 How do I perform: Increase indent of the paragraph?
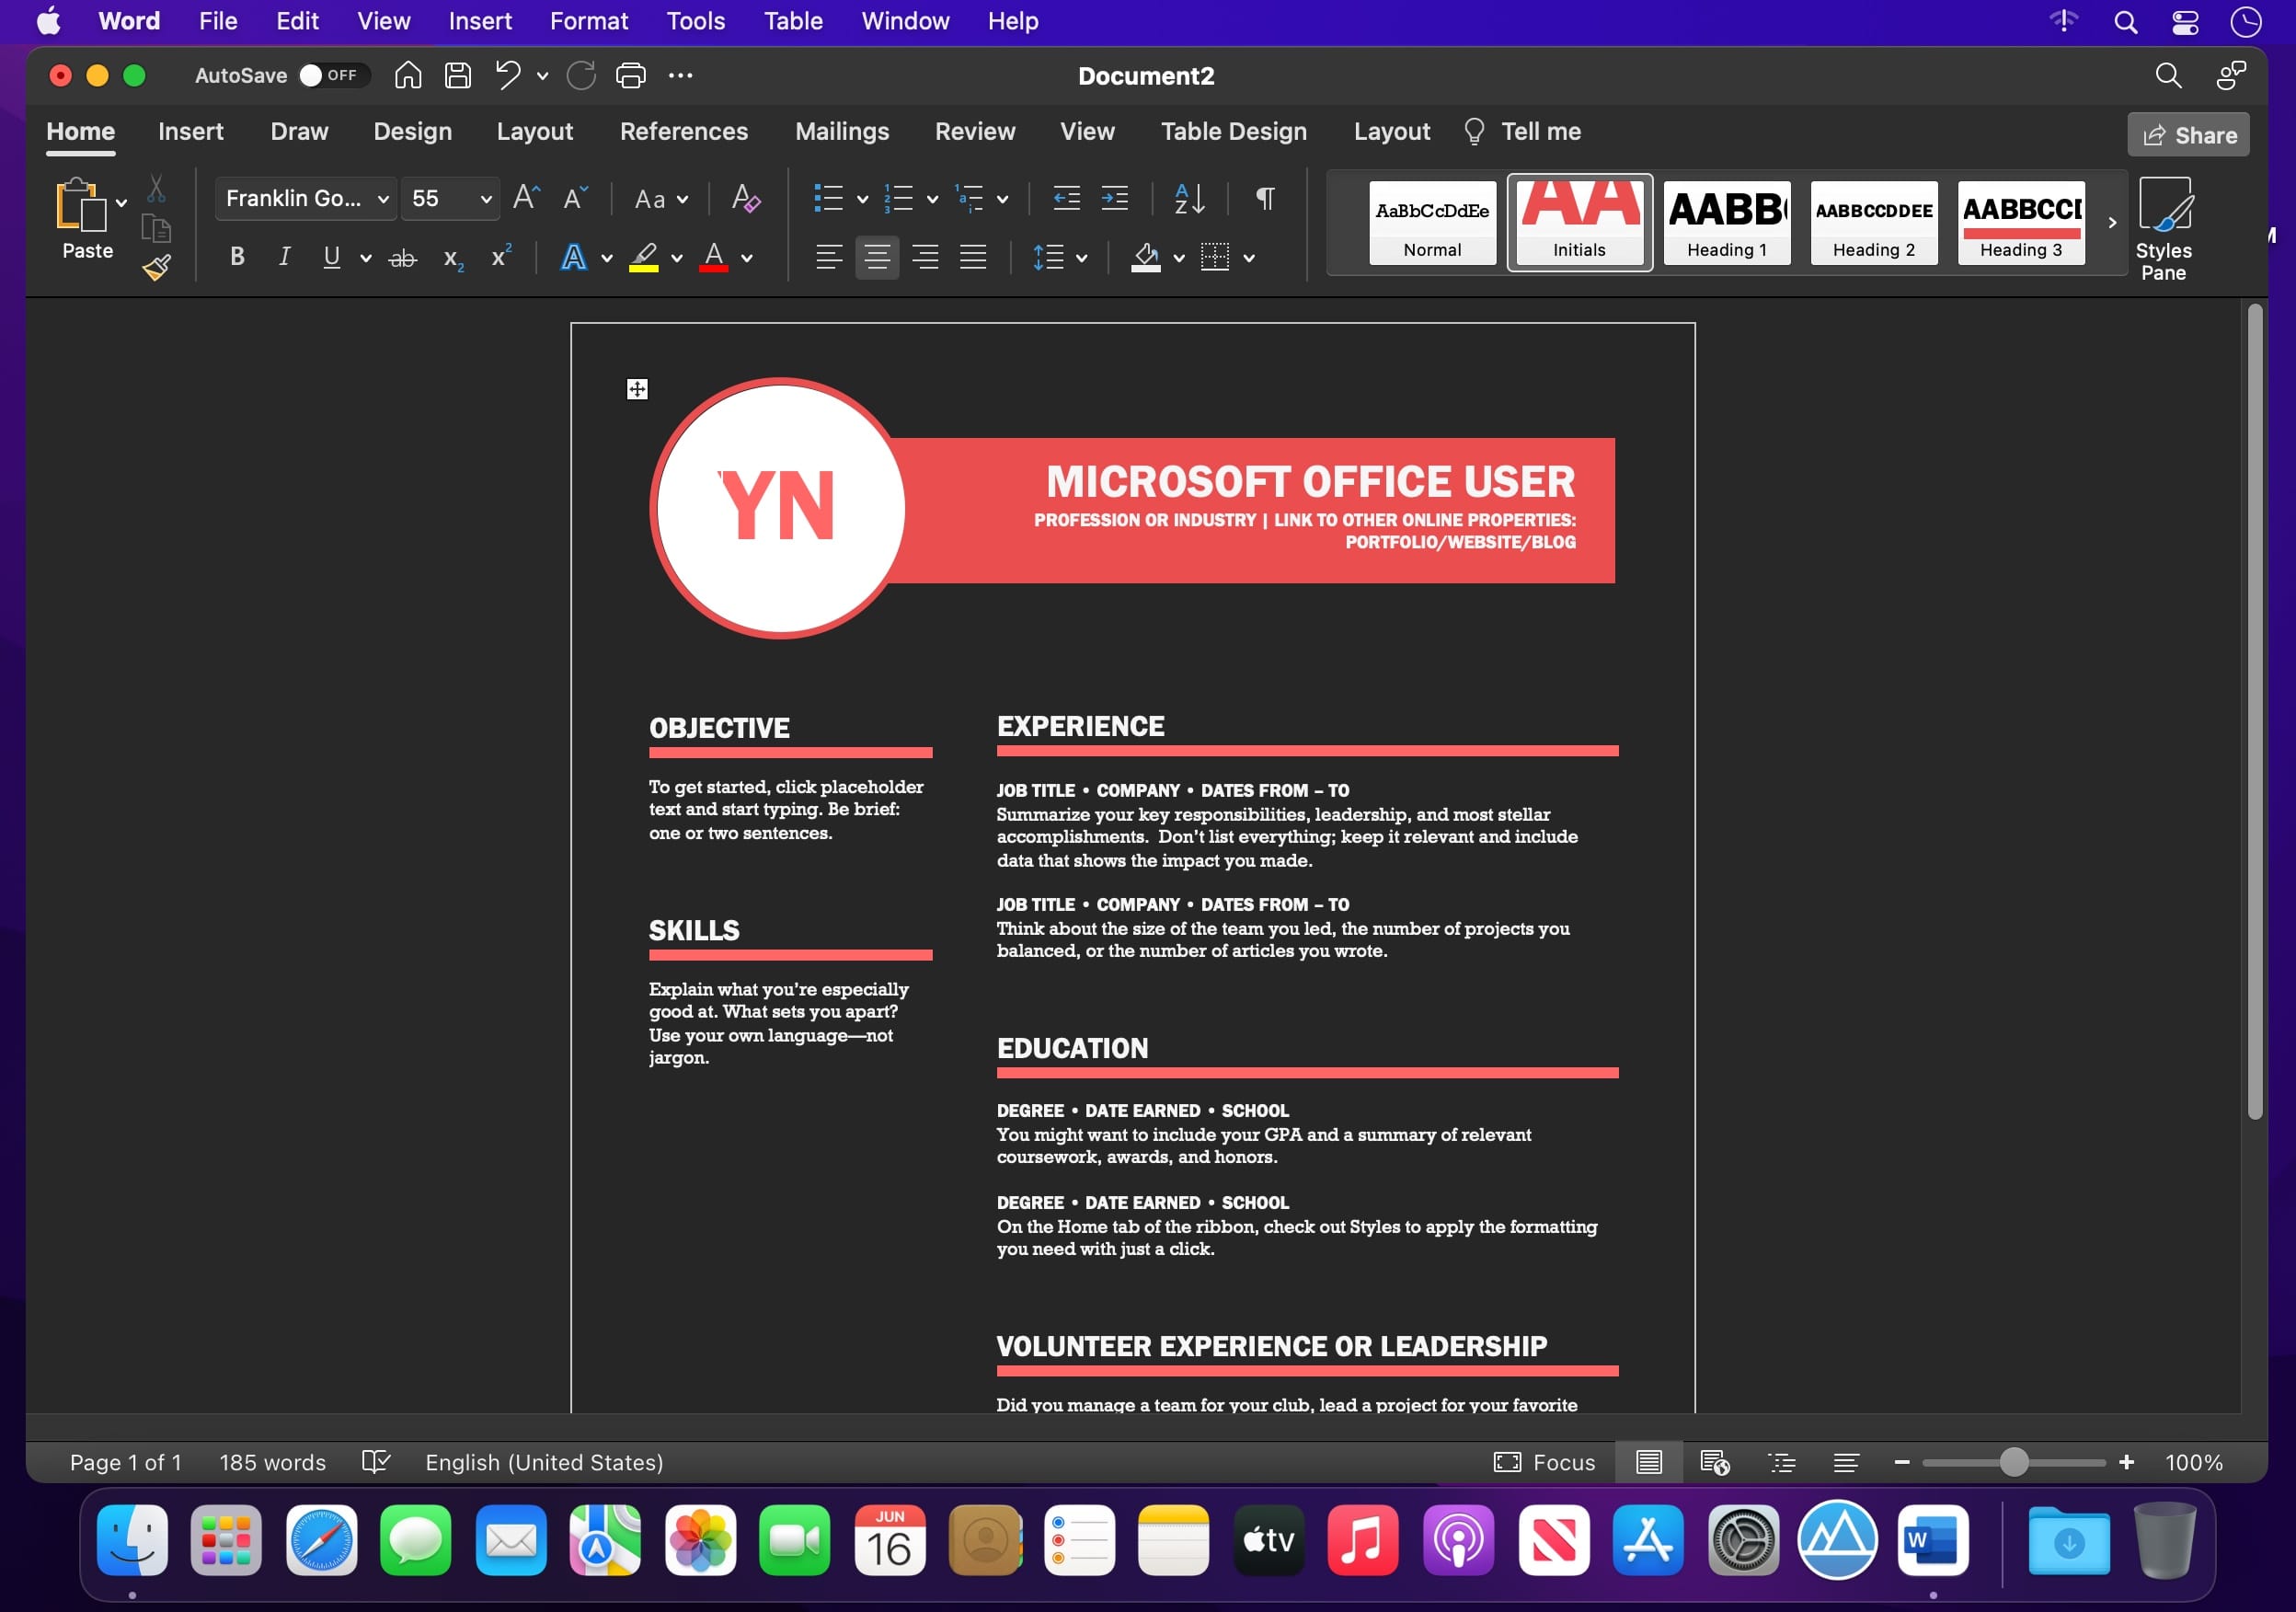(x=1114, y=198)
